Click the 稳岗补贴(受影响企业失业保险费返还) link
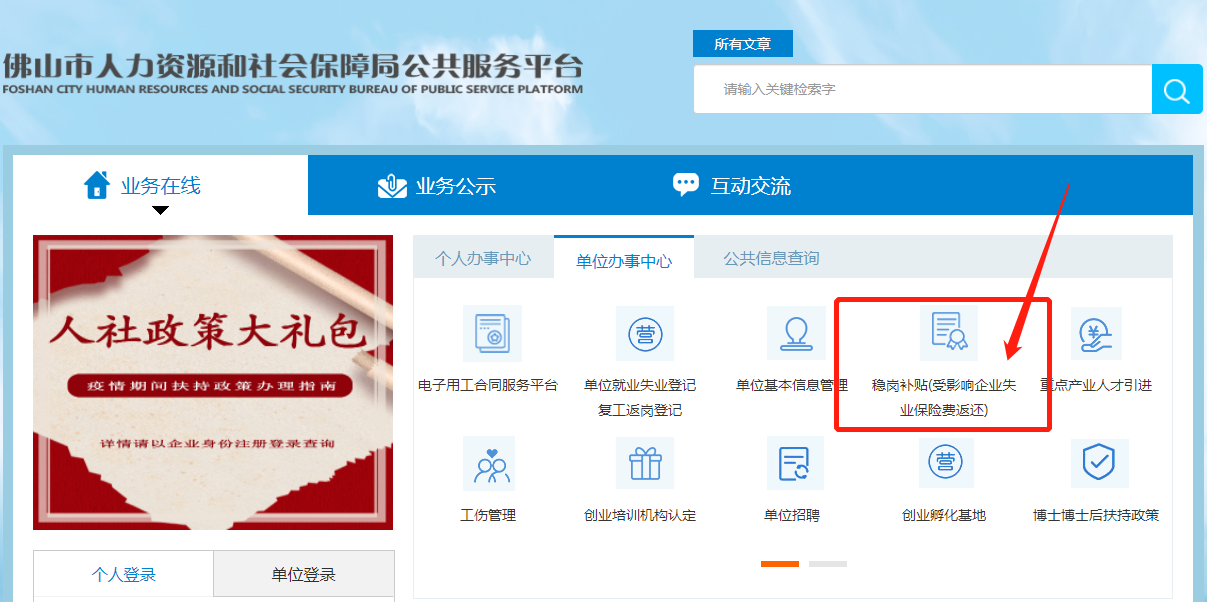Screen dimensions: 1207x602 pyautogui.click(x=944, y=397)
